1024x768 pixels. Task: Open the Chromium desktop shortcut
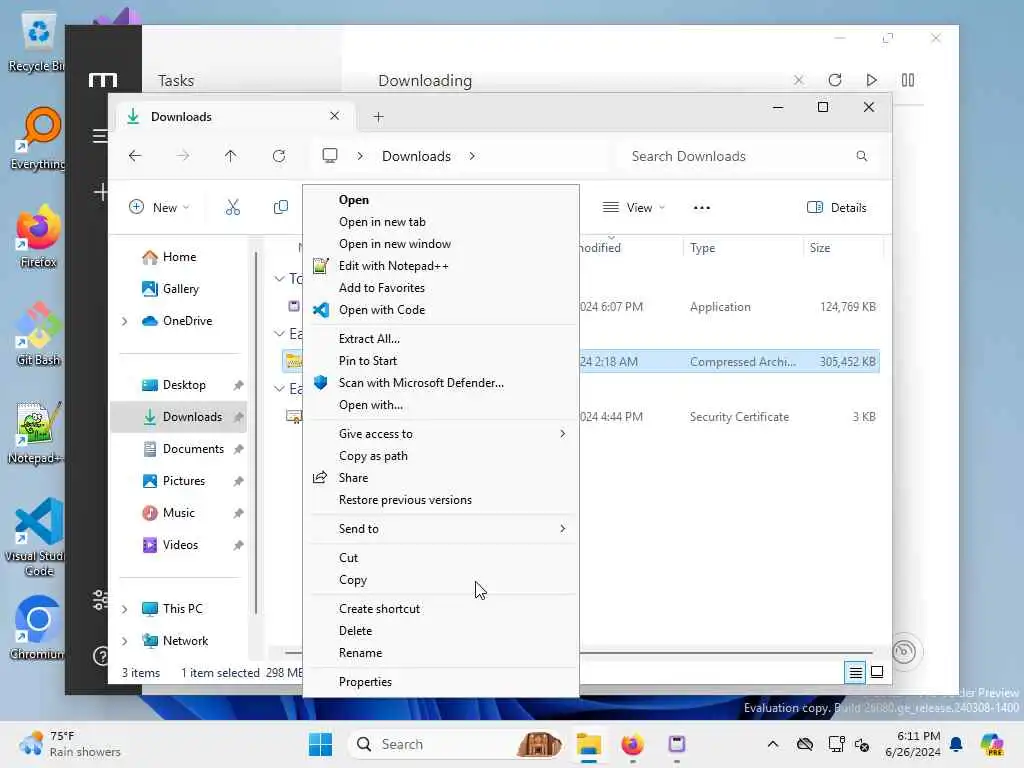(37, 628)
